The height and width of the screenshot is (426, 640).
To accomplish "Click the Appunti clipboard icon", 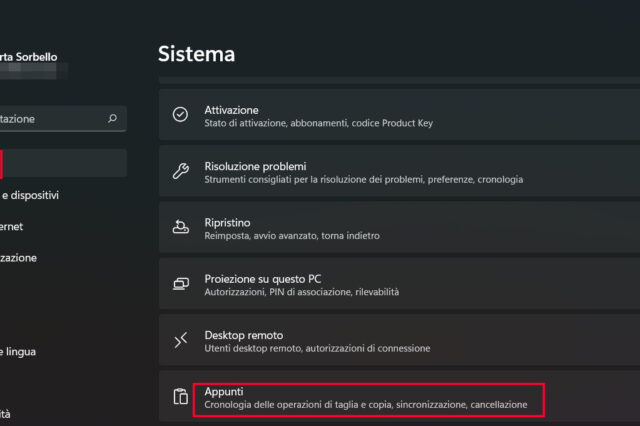I will click(180, 397).
